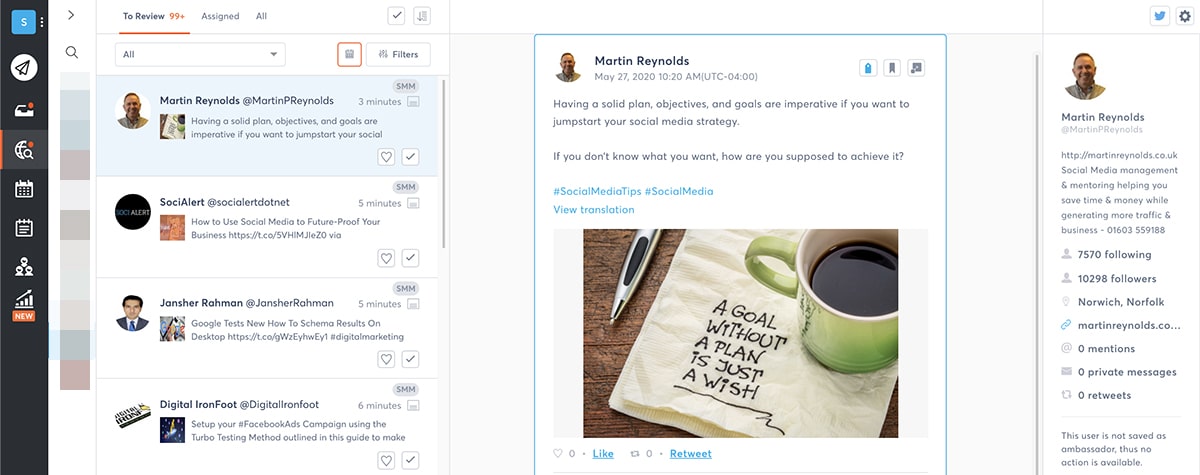Open the inbox tray icon in sidebar
The image size is (1200, 475).
(x=24, y=110)
